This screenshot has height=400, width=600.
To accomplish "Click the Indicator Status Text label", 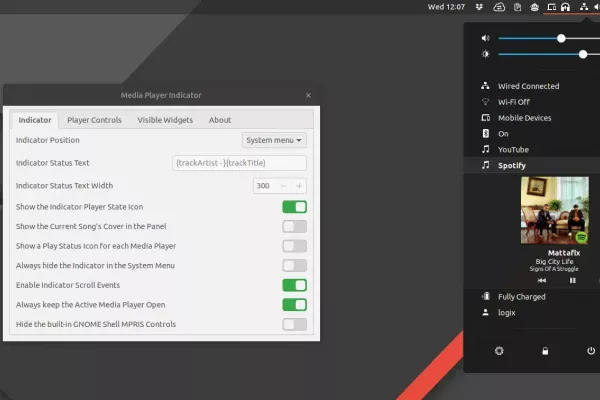I will (52, 163).
